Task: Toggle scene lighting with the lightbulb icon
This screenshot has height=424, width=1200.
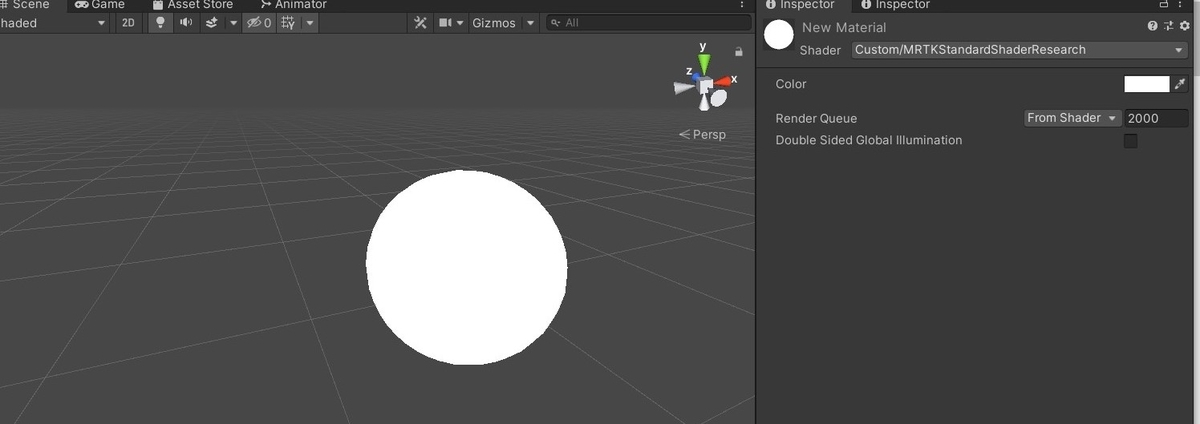Action: pos(160,23)
